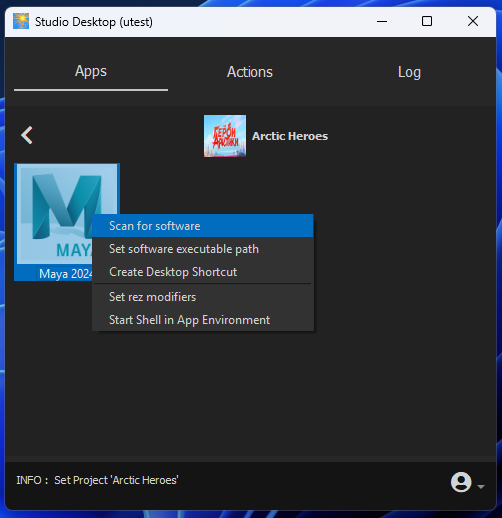Close the Studio Desktop window
Screen dimensions: 502x518
473,21
